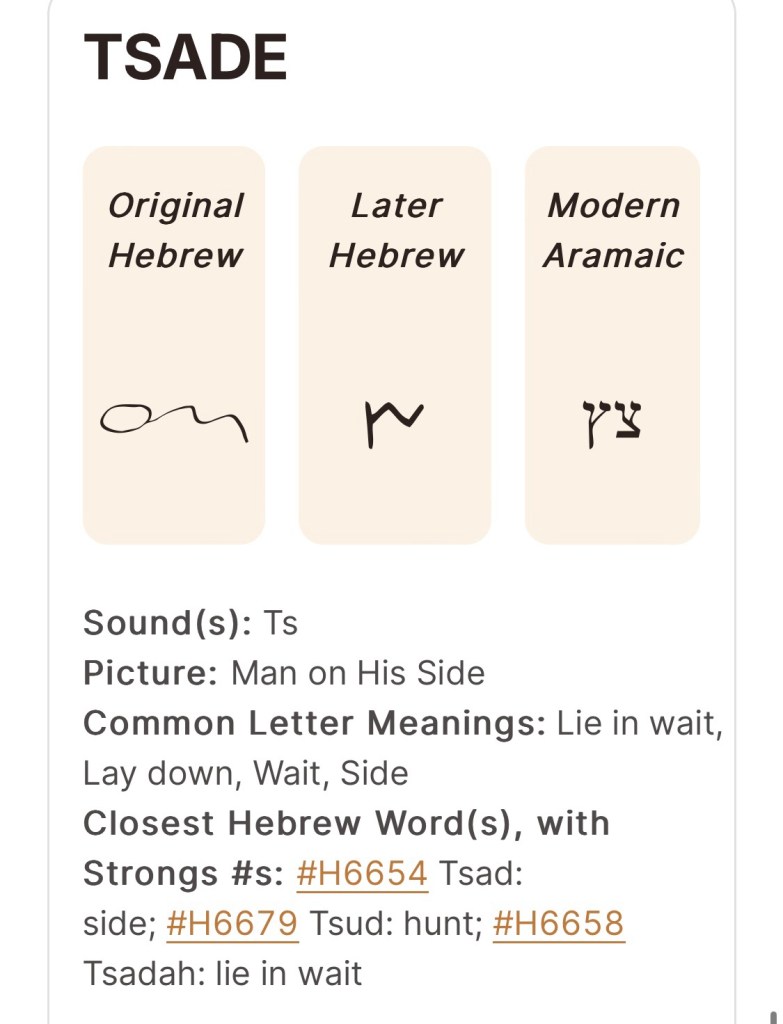
Task: Click the "Tsud: hunt;" definition text
Action: coord(395,924)
